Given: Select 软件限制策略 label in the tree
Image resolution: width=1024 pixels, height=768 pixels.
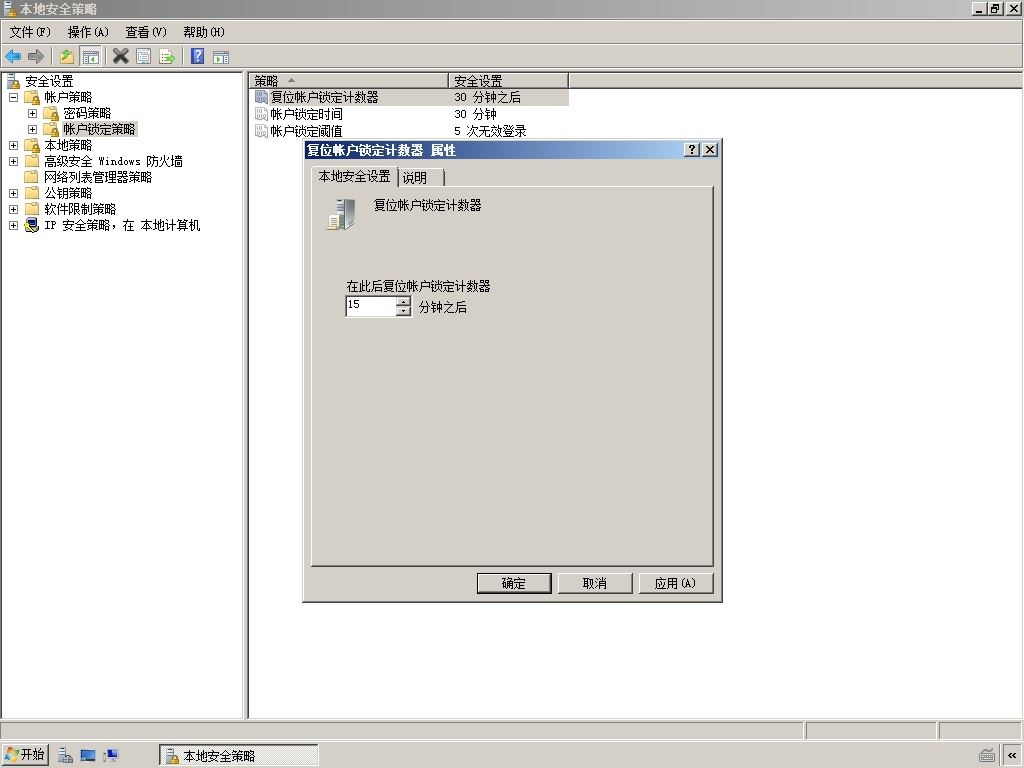Looking at the screenshot, I should [80, 209].
